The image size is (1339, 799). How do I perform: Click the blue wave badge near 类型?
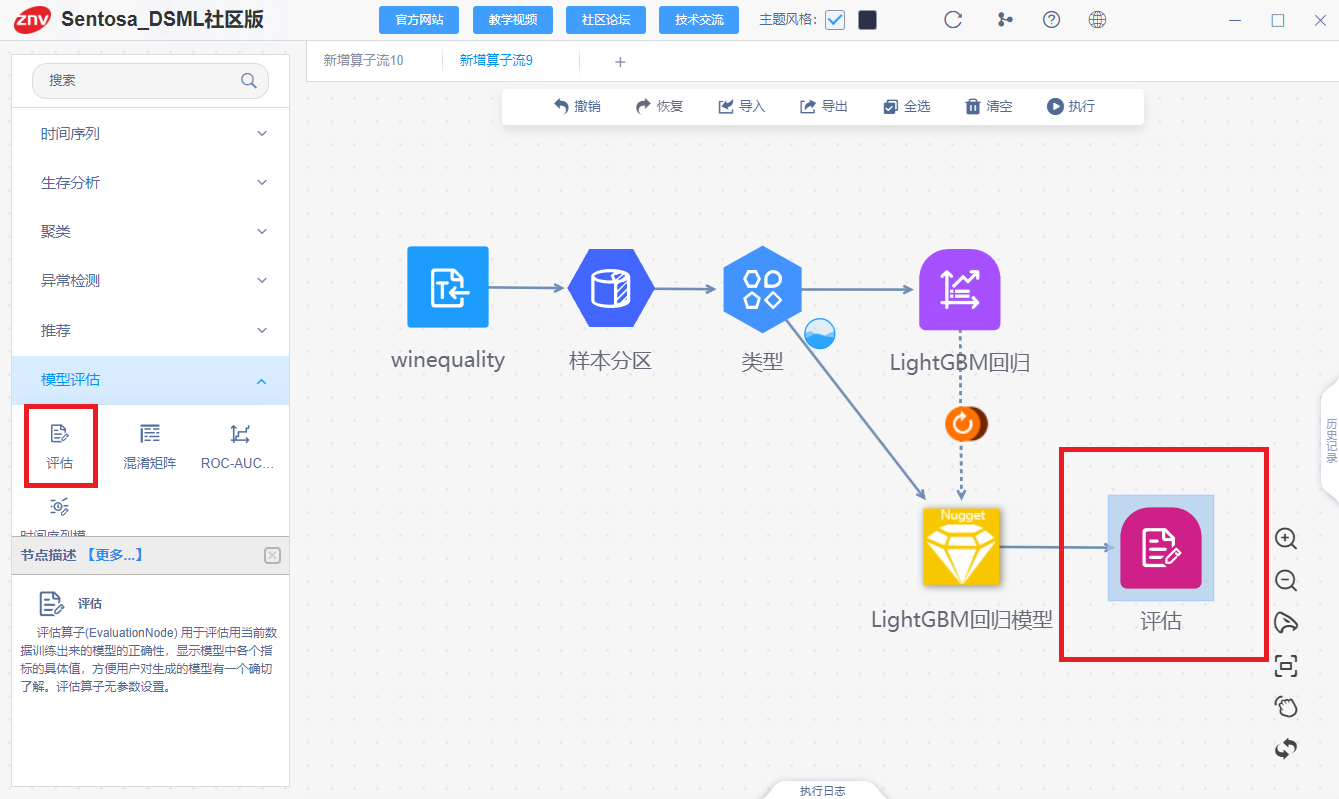[820, 334]
